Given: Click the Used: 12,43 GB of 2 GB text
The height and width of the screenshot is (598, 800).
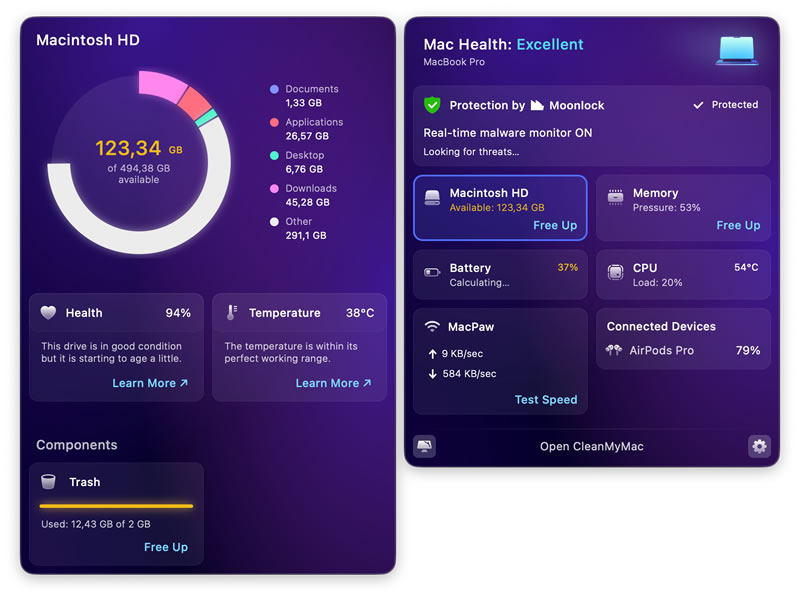Looking at the screenshot, I should coord(96,524).
